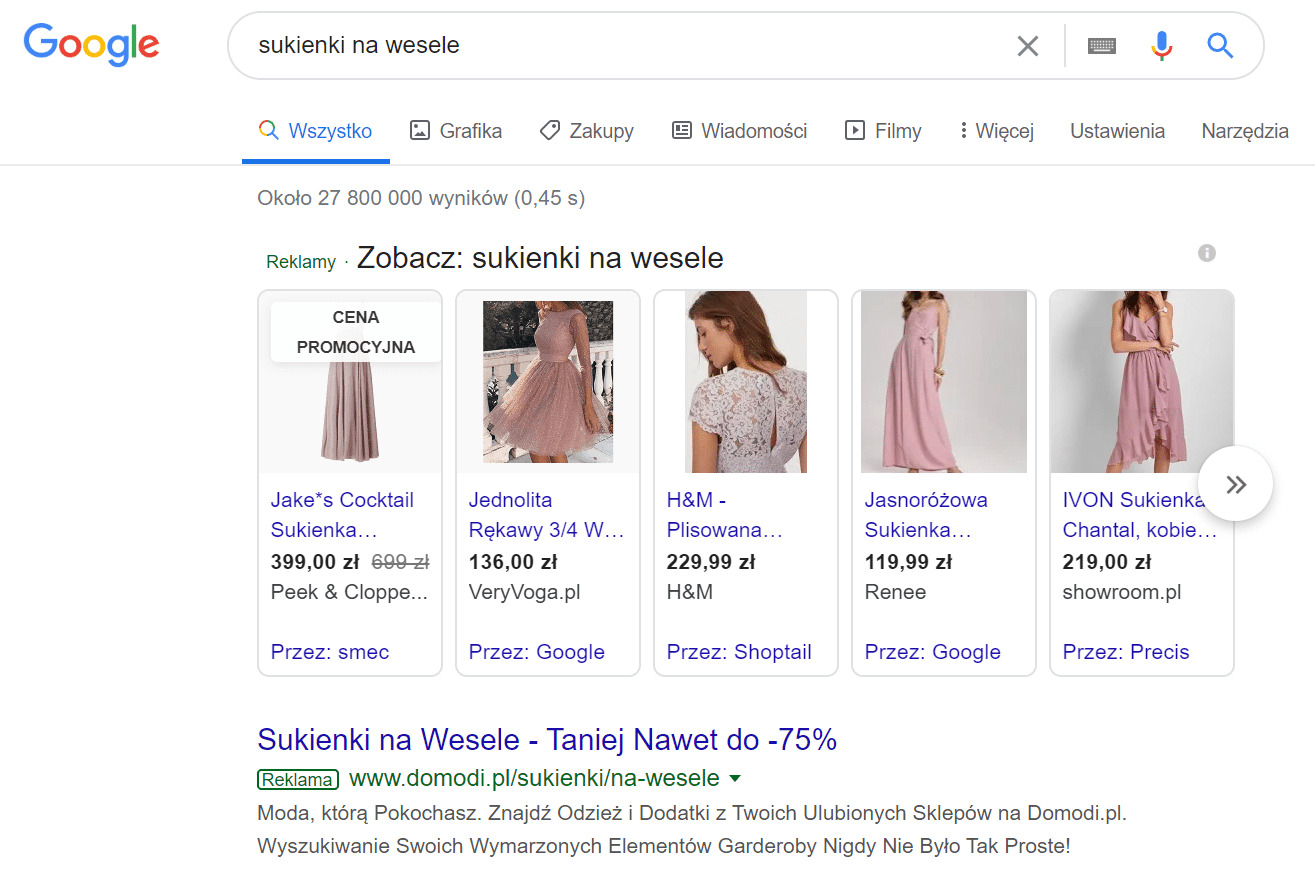The height and width of the screenshot is (869, 1315).
Task: Open the Renee pink maxi dress thumbnail
Action: (x=944, y=382)
